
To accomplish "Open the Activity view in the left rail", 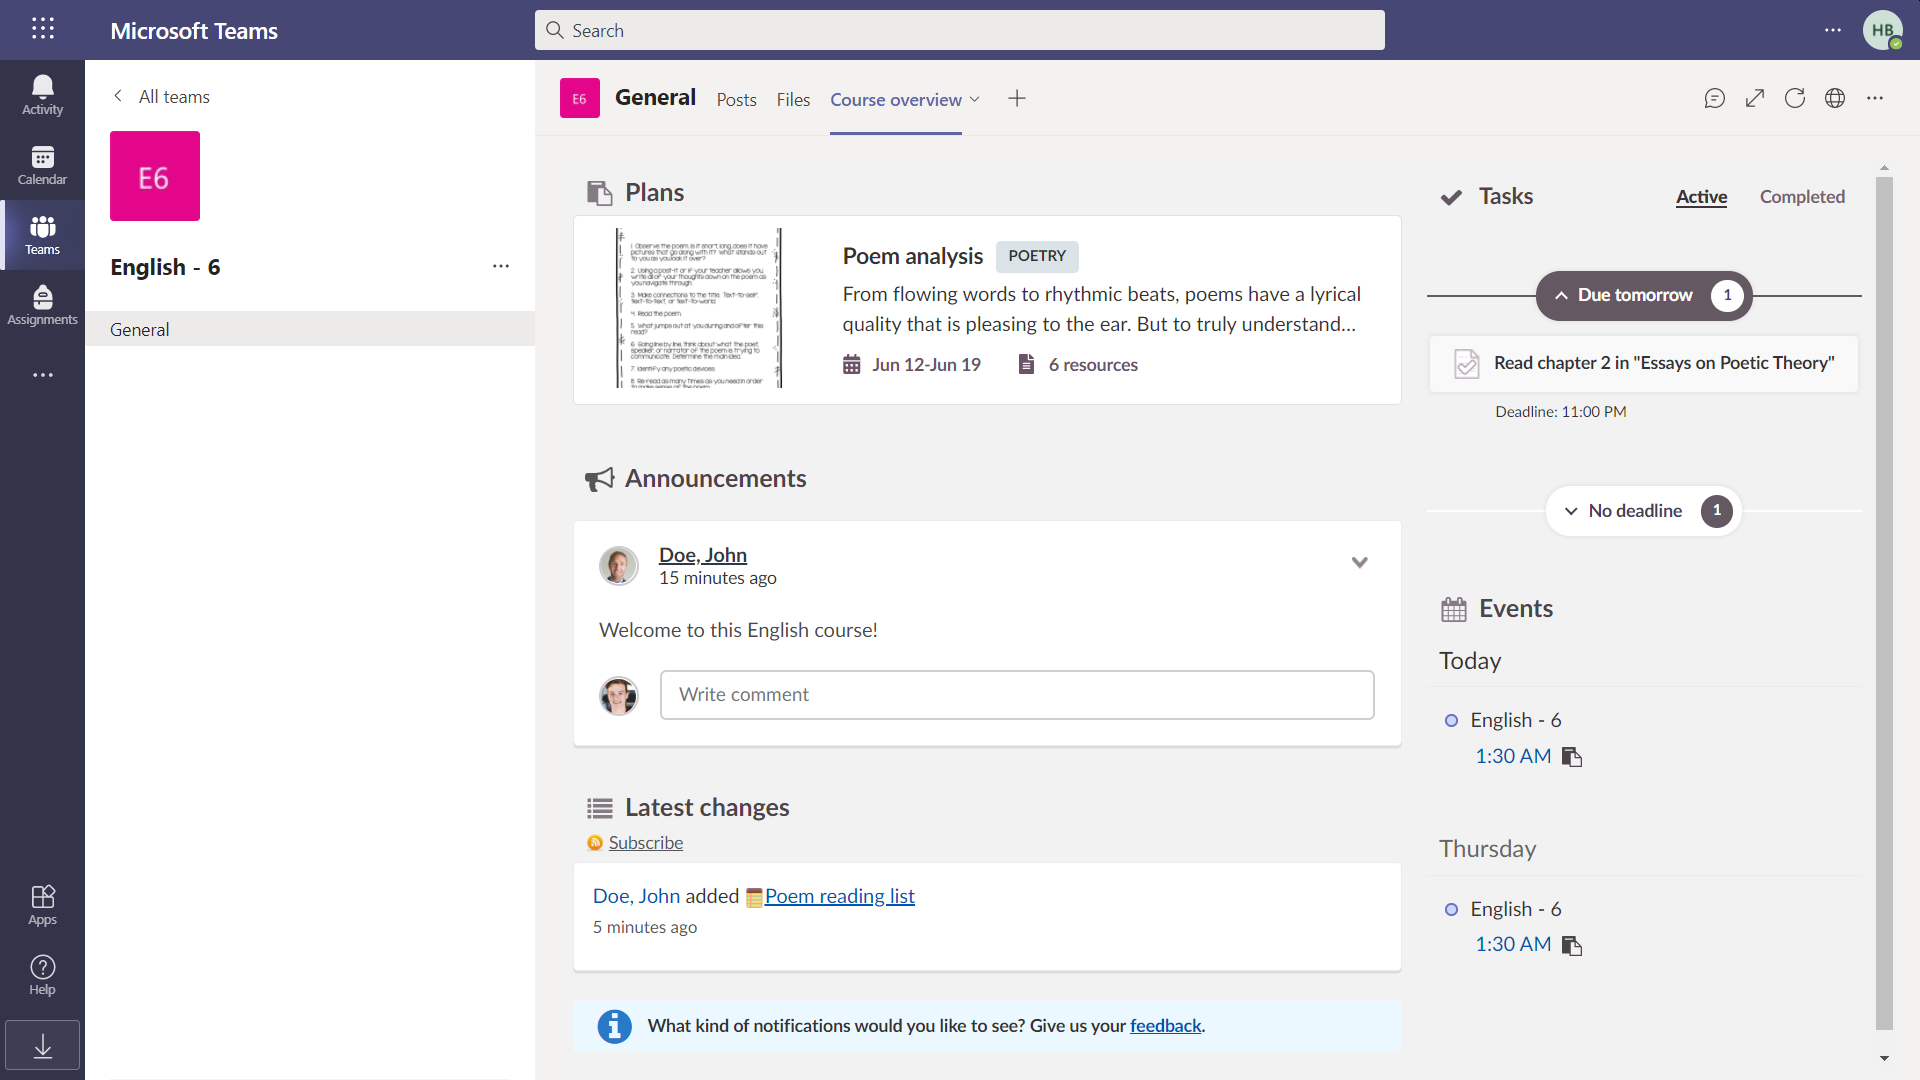I will tap(42, 94).
